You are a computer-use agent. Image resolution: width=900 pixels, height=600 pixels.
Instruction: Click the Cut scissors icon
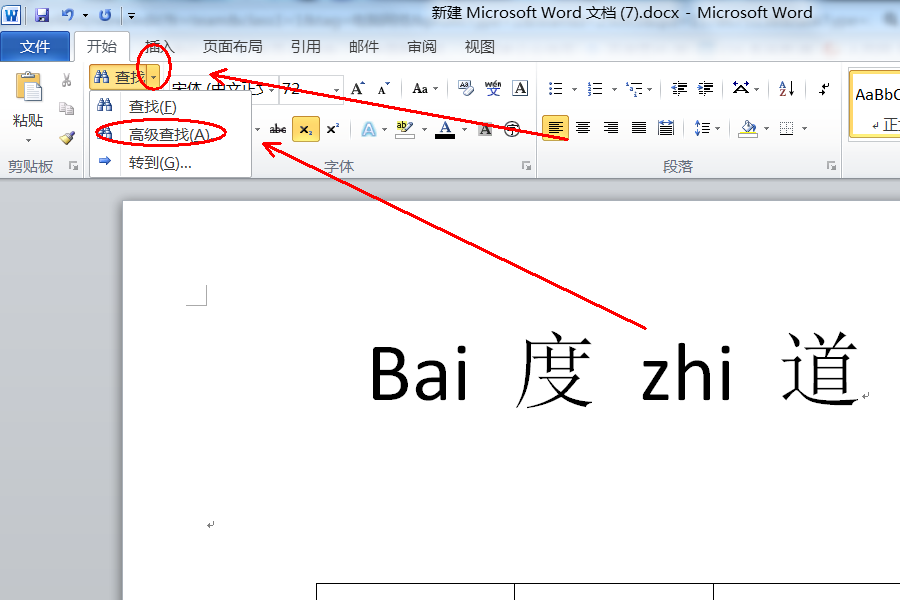[x=67, y=80]
